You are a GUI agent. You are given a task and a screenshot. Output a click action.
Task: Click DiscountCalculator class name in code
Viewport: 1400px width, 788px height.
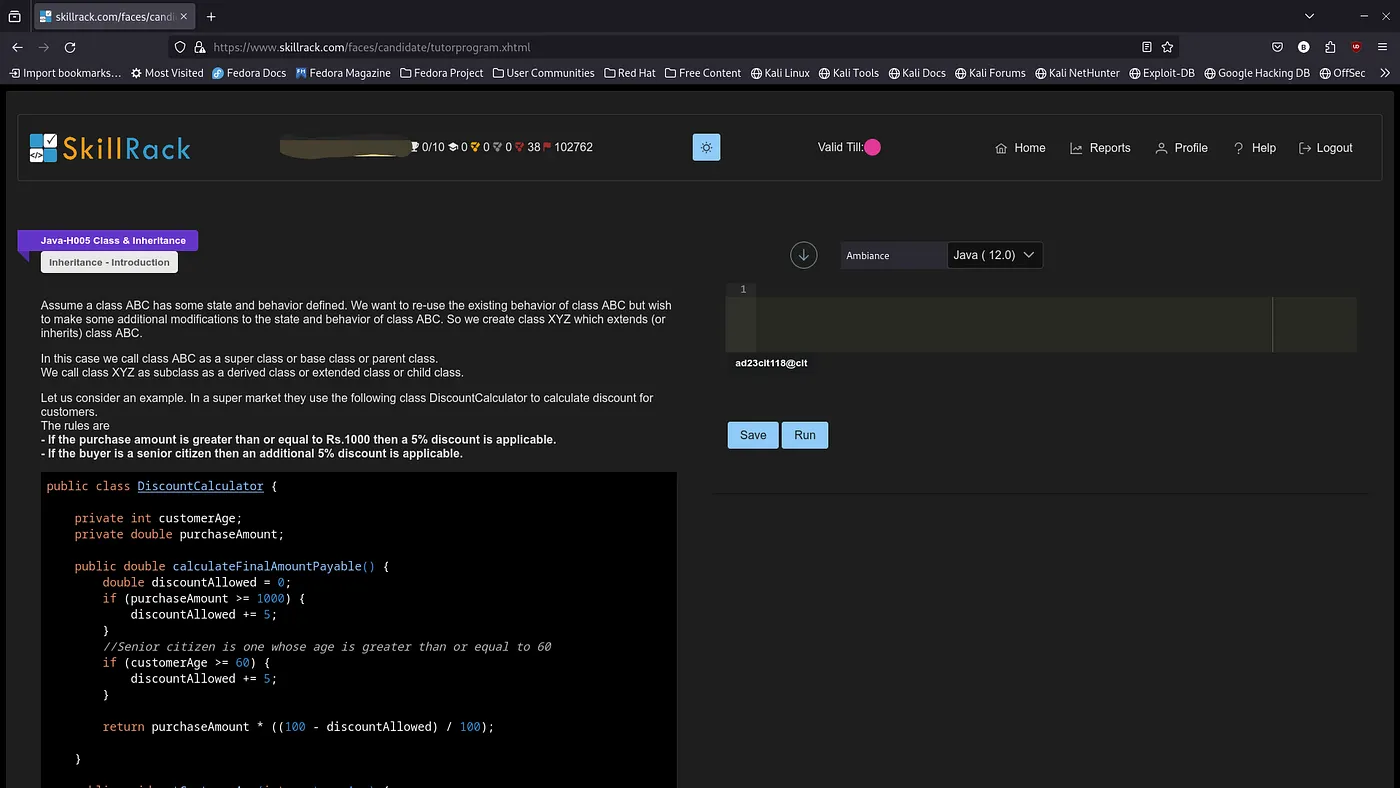[x=200, y=486]
